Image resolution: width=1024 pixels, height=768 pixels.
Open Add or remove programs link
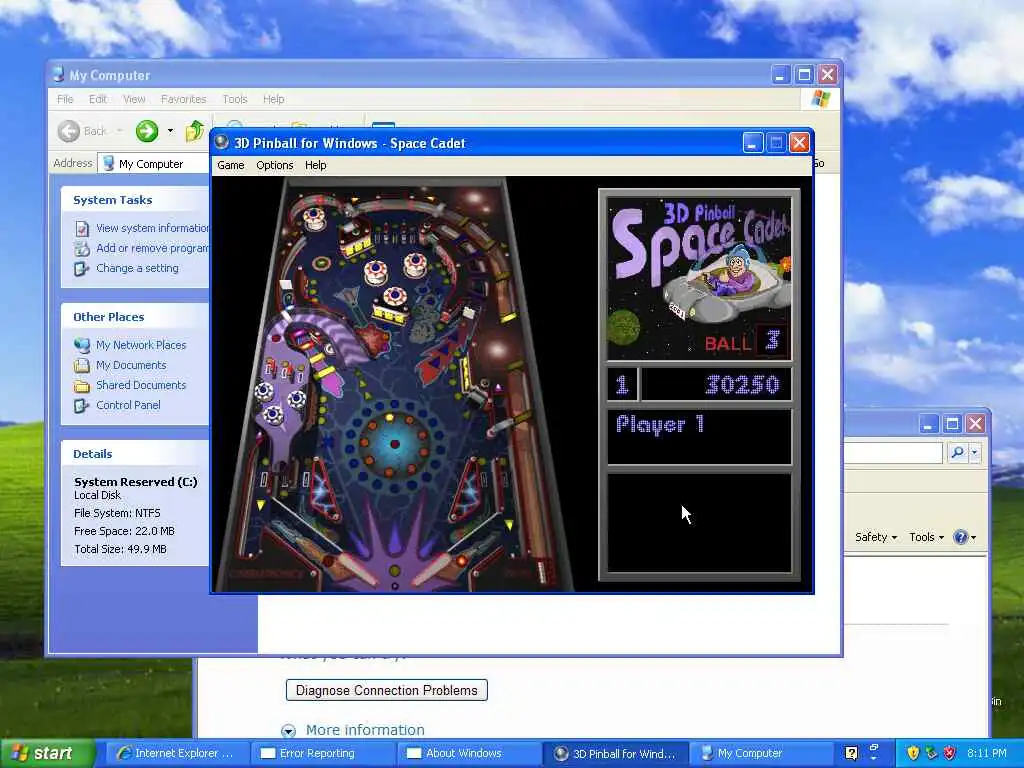[153, 248]
